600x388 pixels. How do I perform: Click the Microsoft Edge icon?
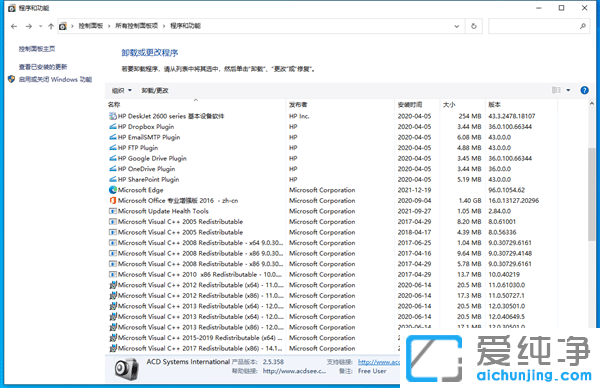pyautogui.click(x=113, y=190)
